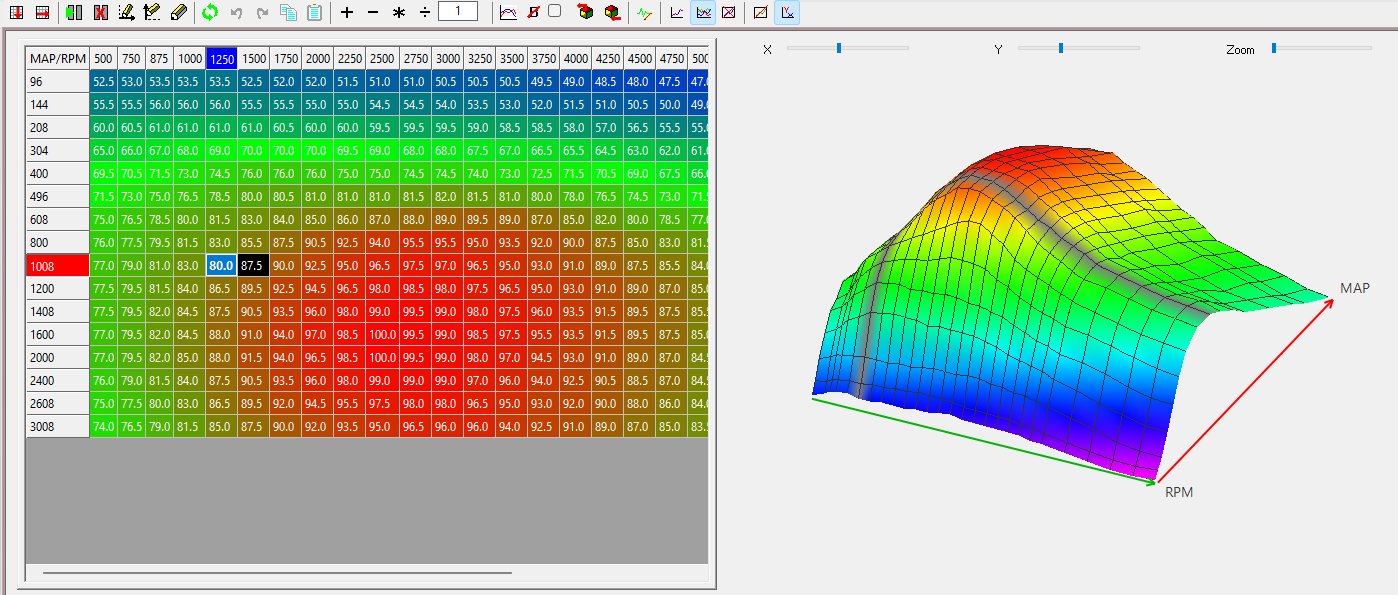Click the minus subtract operator button
This screenshot has width=1398, height=595.
click(x=373, y=13)
